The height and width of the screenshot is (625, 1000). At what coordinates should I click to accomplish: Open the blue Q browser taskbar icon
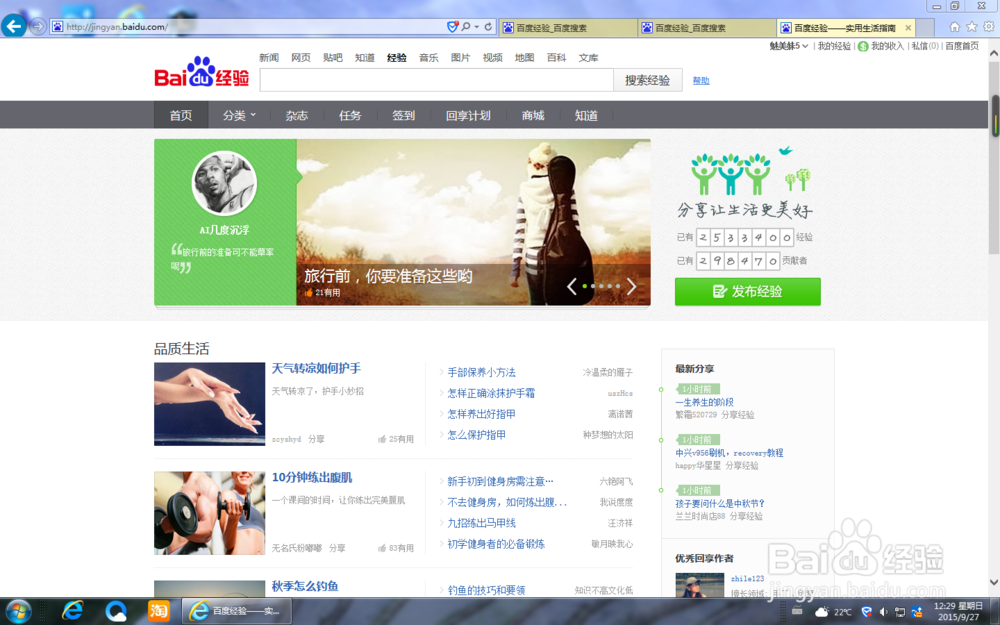pyautogui.click(x=115, y=611)
